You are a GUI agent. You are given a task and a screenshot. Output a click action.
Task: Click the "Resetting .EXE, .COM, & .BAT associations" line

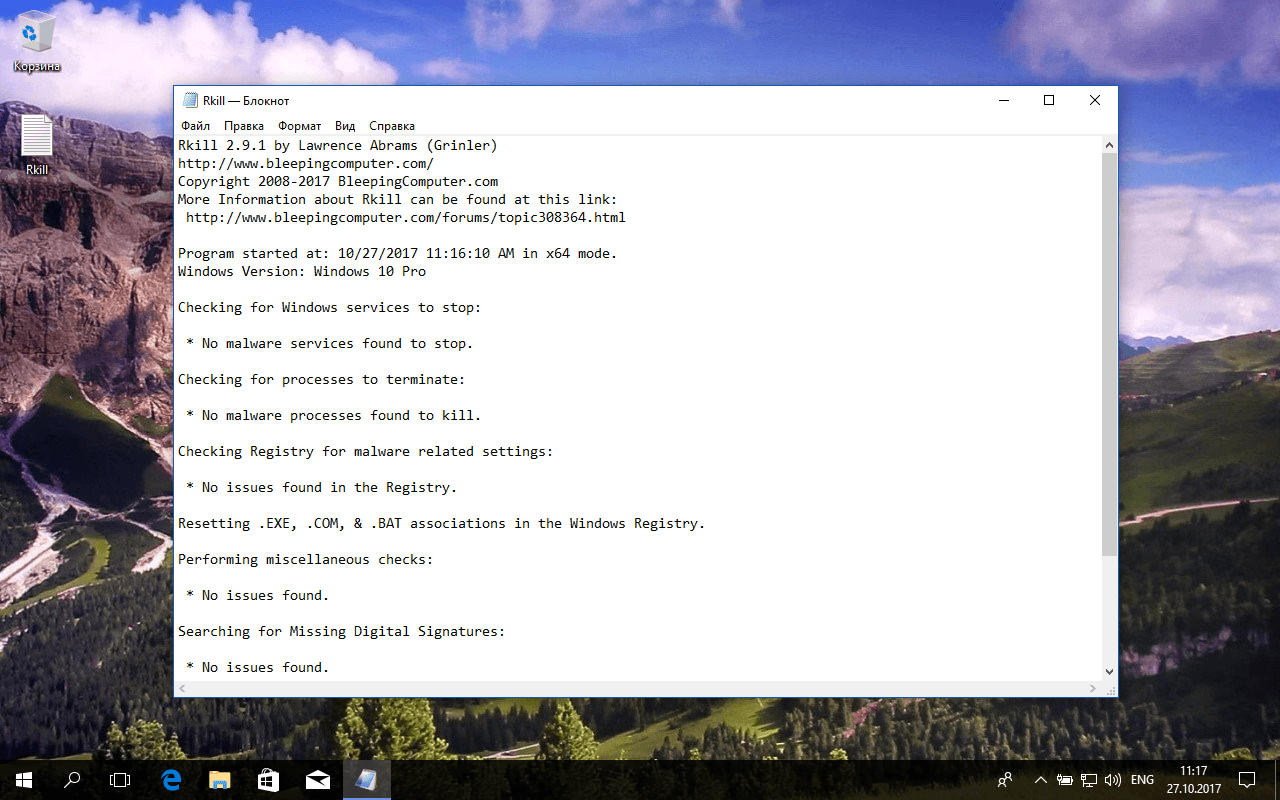[x=442, y=523]
